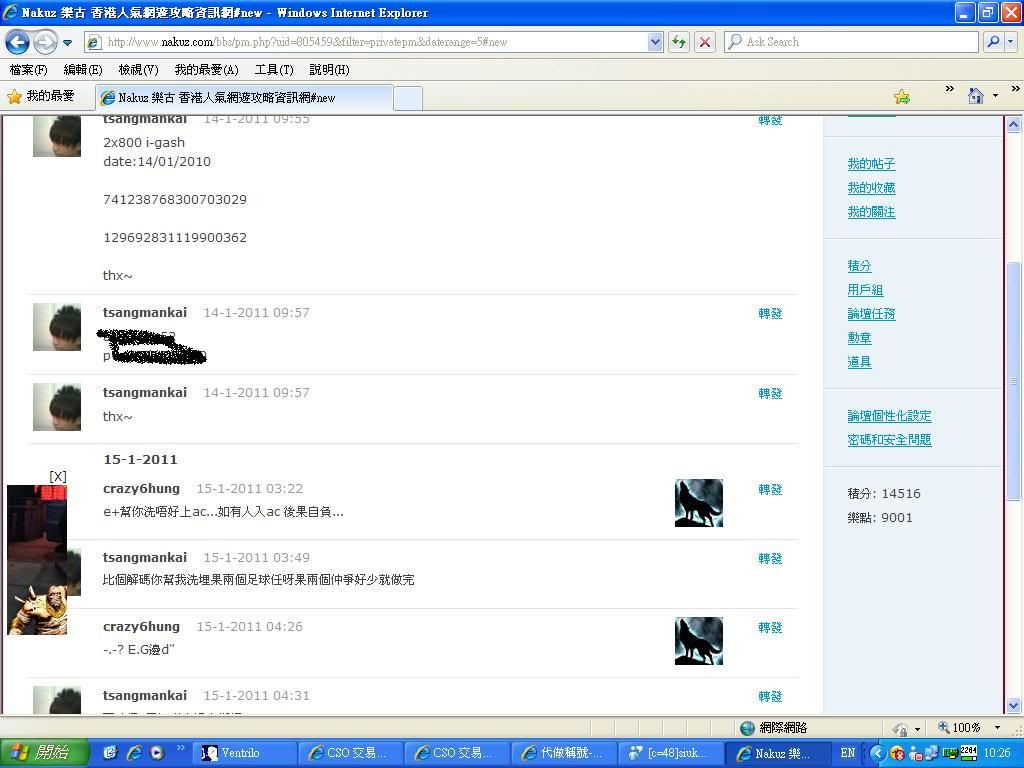Open the 我的最愛(A) menu

click(206, 69)
